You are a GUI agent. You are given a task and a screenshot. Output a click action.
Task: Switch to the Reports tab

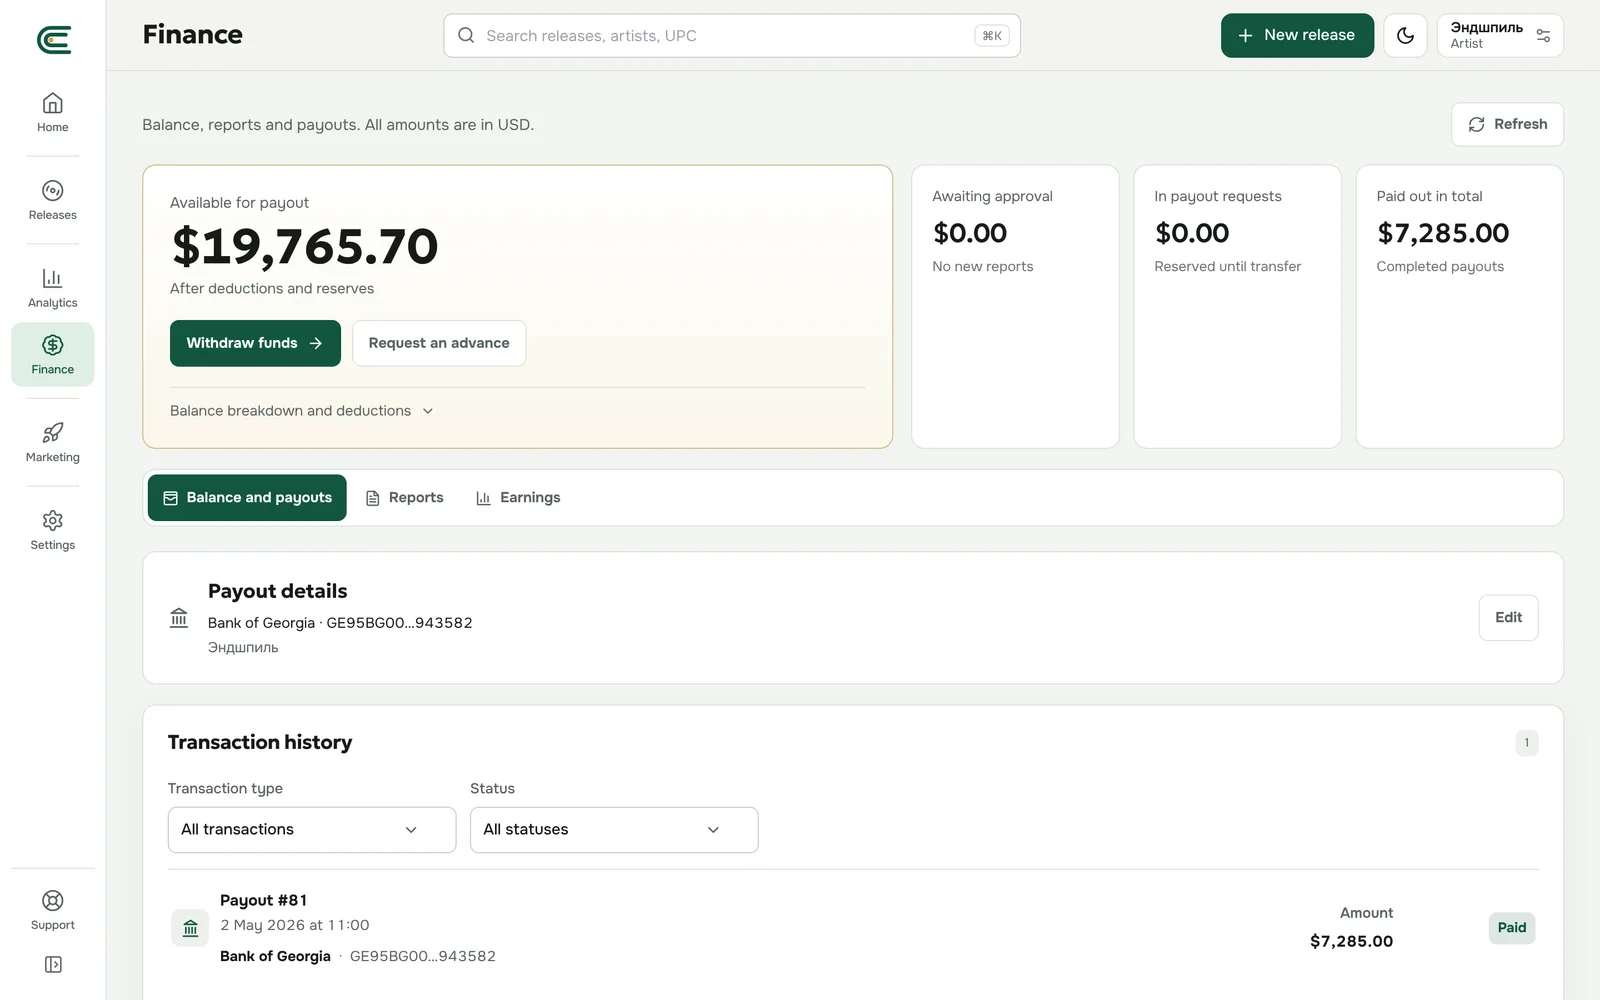click(x=405, y=498)
